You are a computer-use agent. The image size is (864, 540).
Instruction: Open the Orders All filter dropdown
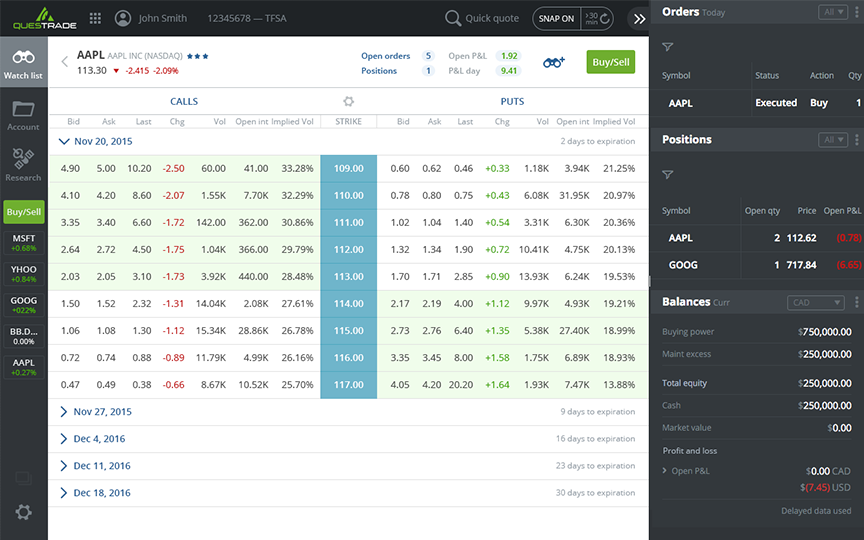click(833, 12)
